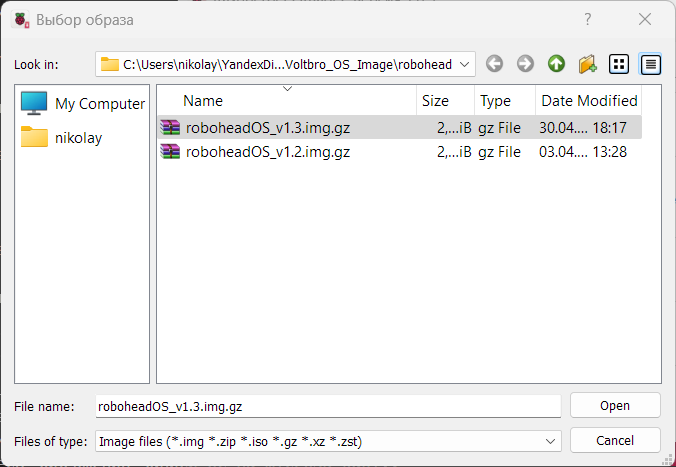Click the Forward navigation arrow icon
Image resolution: width=676 pixels, height=467 pixels.
[x=525, y=64]
